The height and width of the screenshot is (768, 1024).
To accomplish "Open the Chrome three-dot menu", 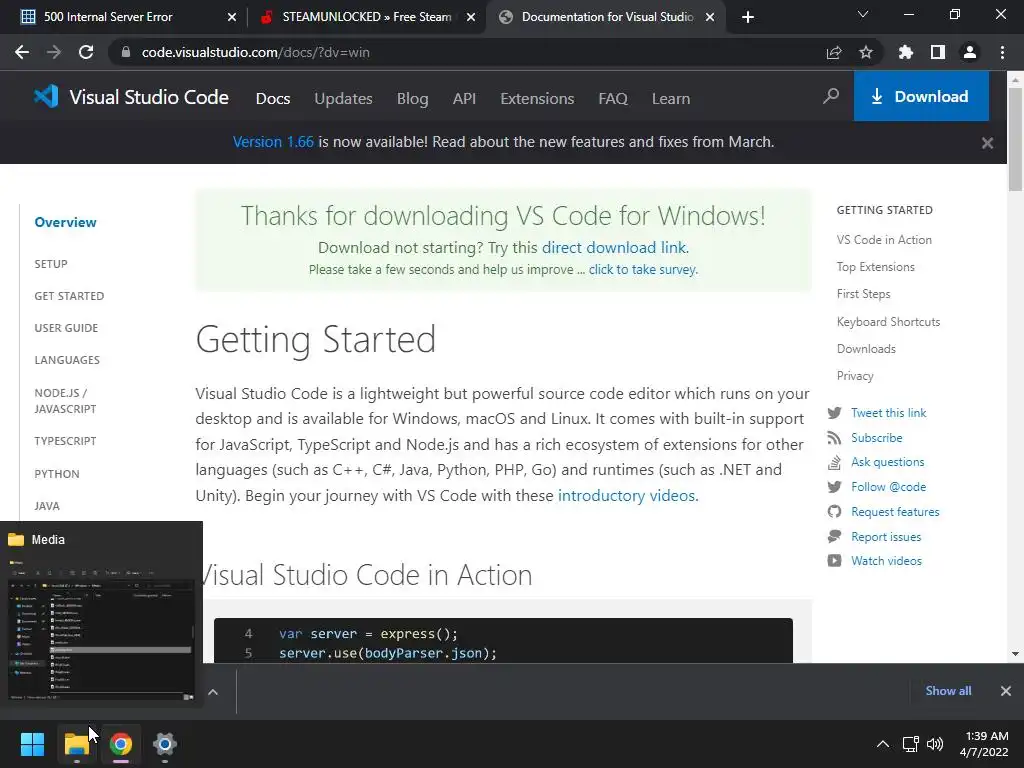I will [x=1002, y=52].
